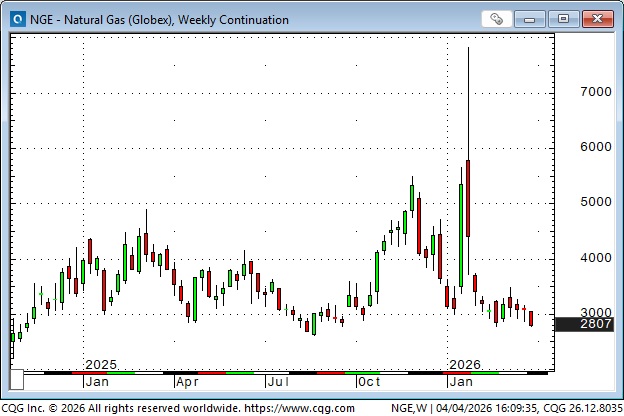This screenshot has width=624, height=416.
Task: Select the current price label 2807
Action: (x=582, y=324)
